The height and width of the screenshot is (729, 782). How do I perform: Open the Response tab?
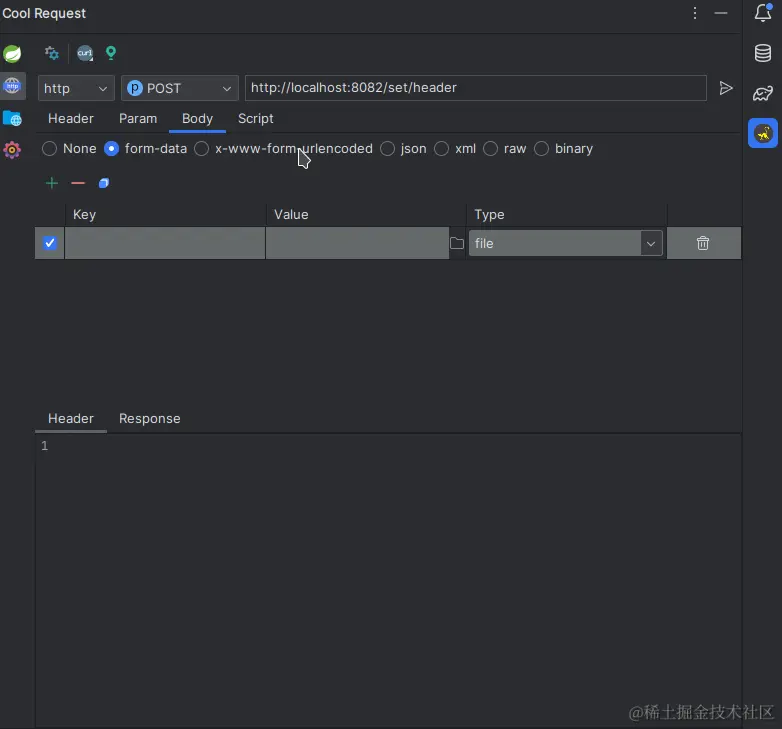coord(150,418)
